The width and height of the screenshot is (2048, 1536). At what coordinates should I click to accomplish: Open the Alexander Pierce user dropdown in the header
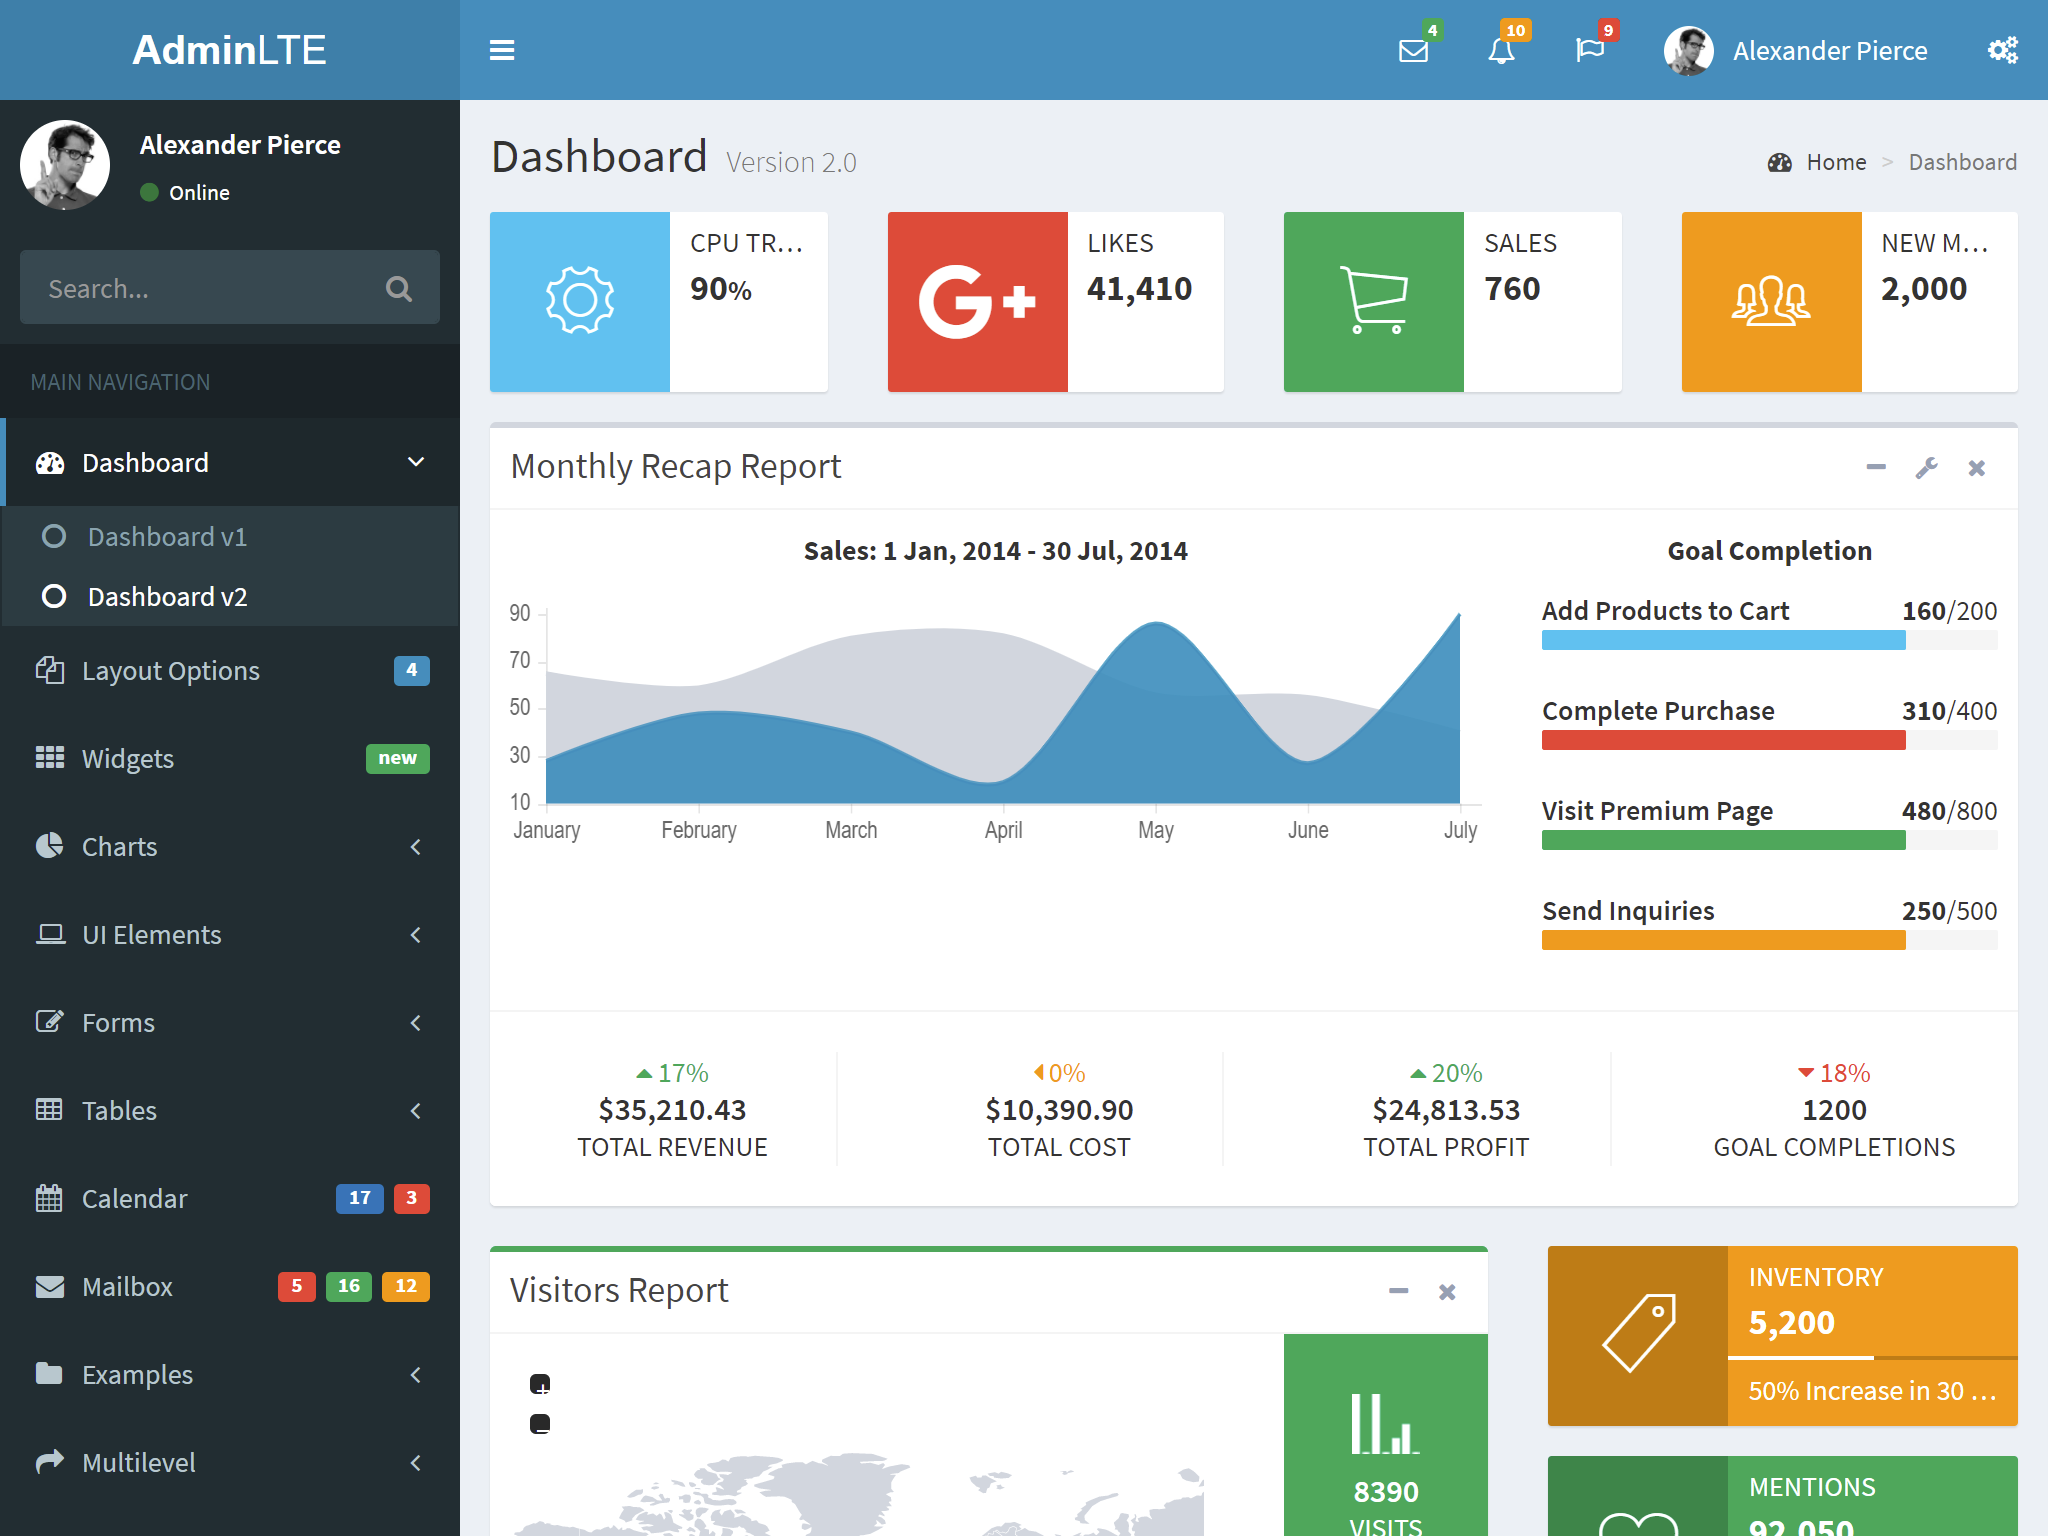[1796, 50]
